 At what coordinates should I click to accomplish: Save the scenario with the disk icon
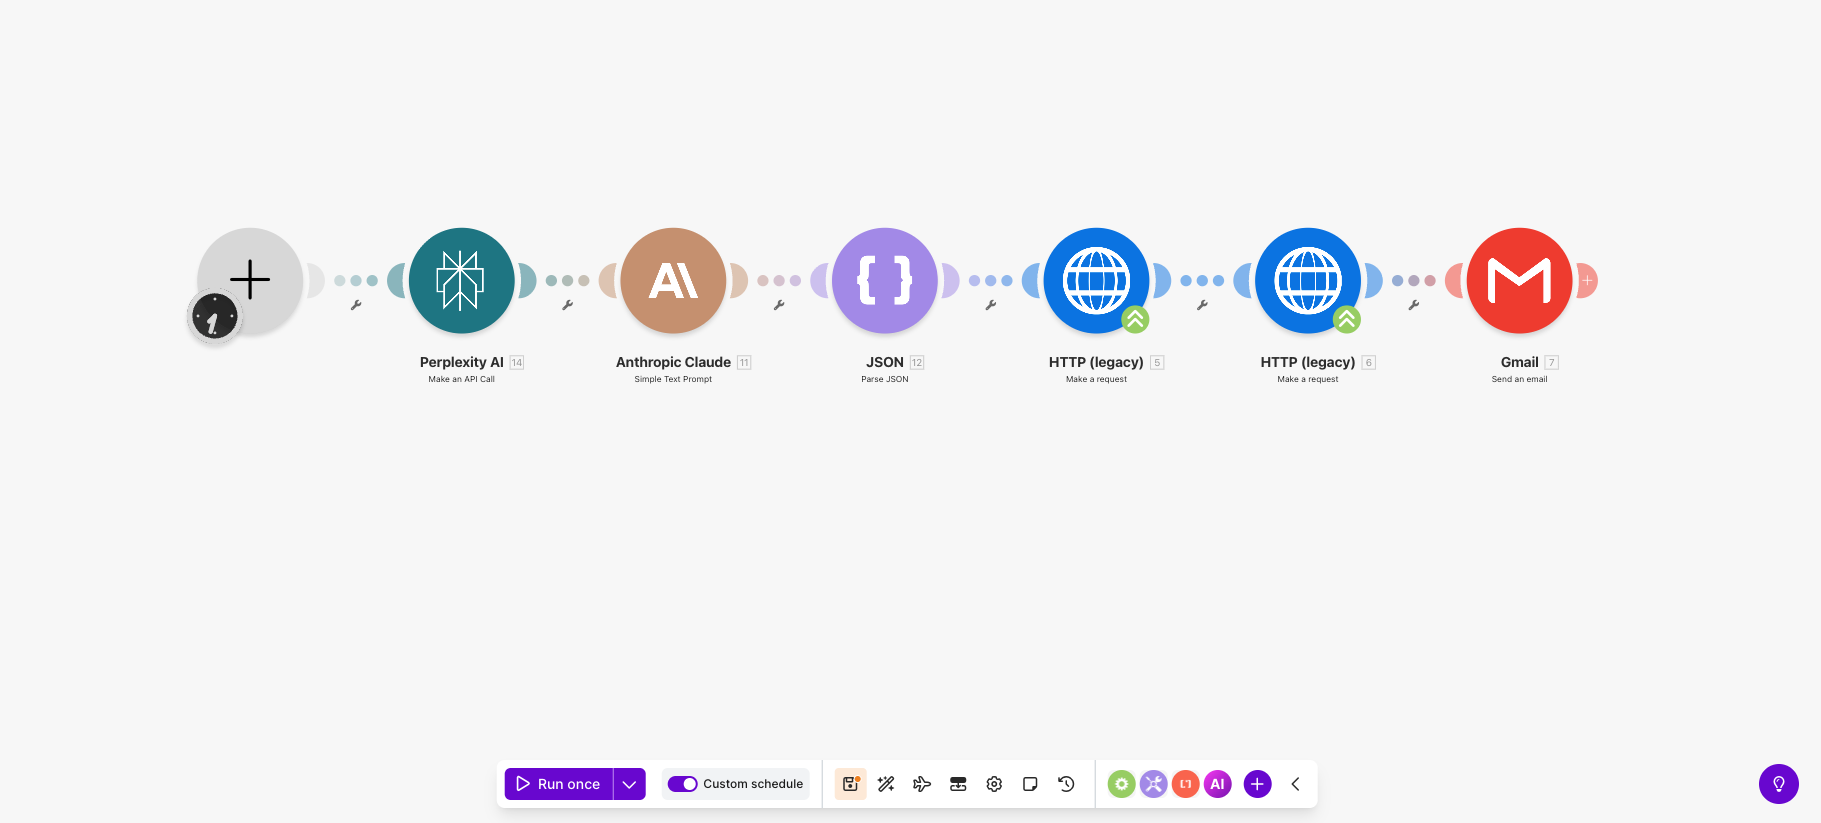point(850,784)
